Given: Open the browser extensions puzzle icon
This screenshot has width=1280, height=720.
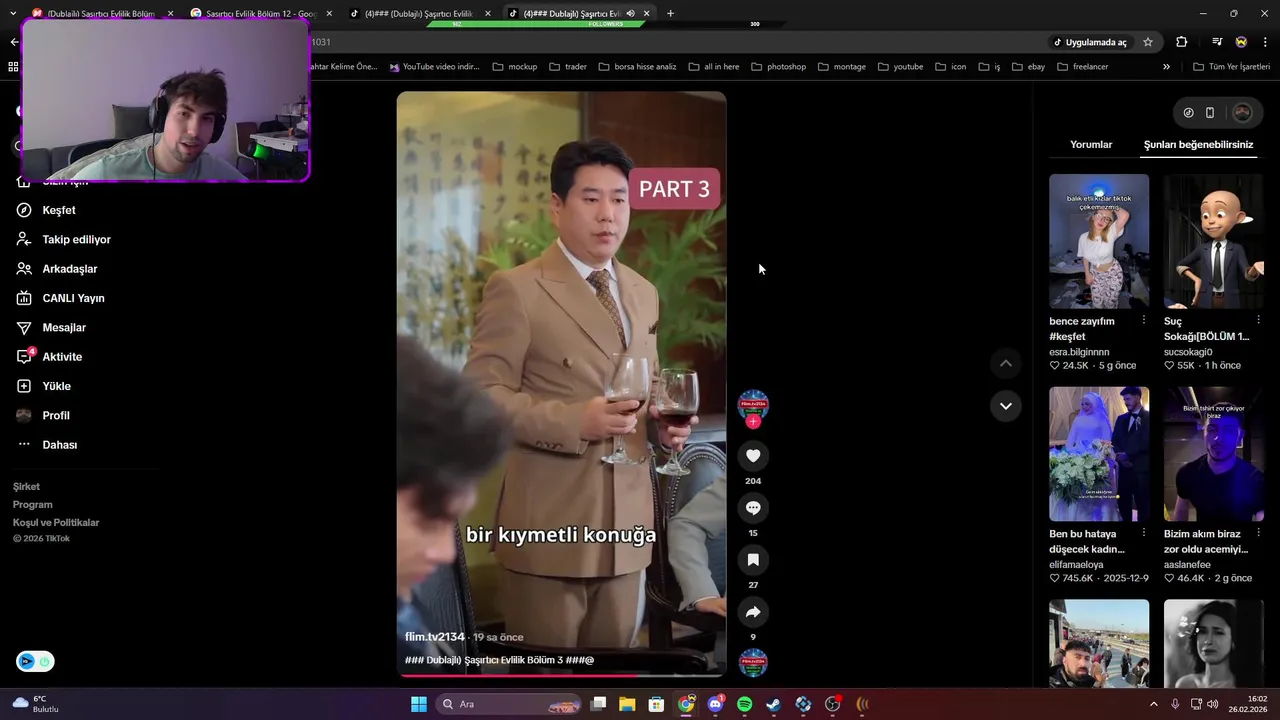Looking at the screenshot, I should [x=1182, y=42].
